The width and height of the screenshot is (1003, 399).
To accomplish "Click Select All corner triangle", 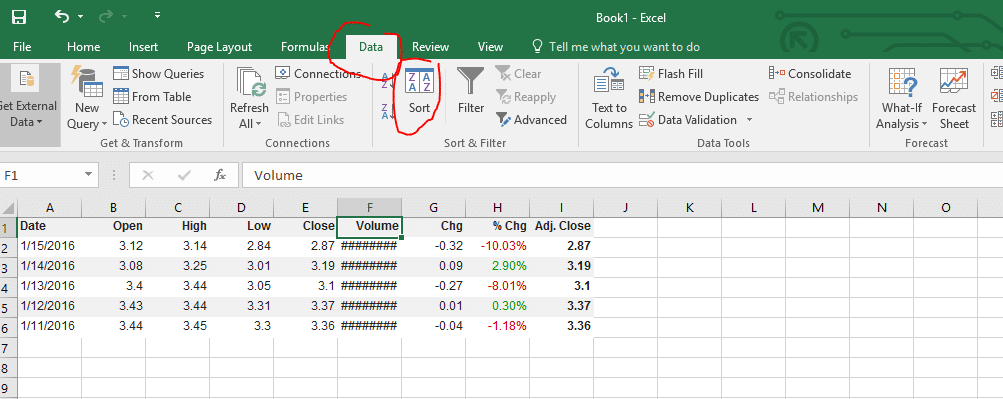I will click(8, 208).
